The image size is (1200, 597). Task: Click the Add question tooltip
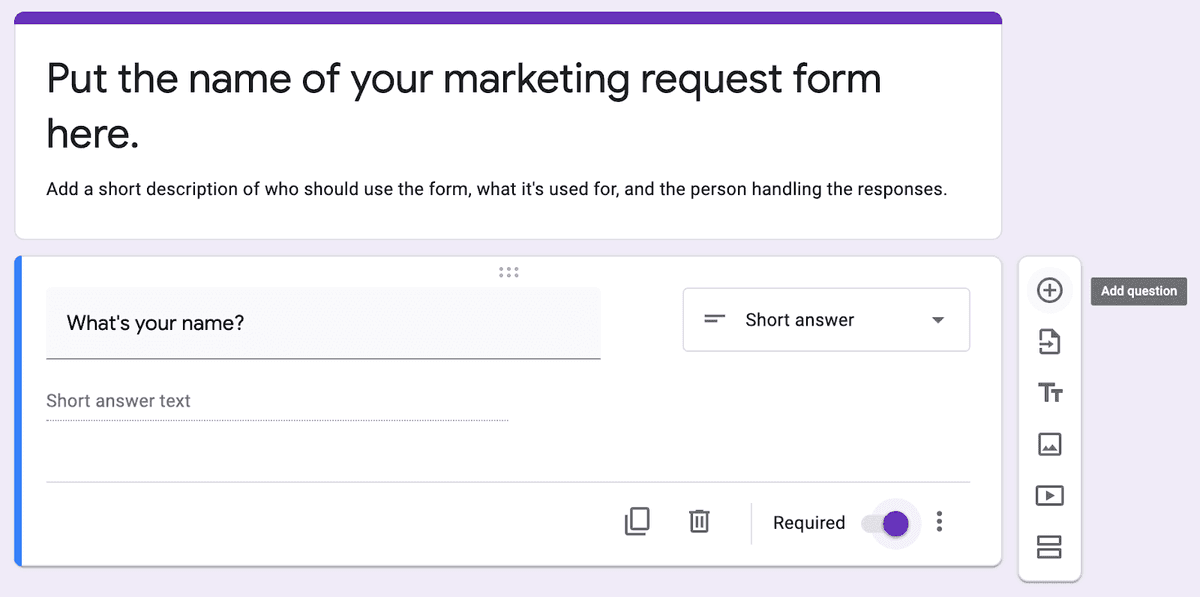pos(1138,291)
